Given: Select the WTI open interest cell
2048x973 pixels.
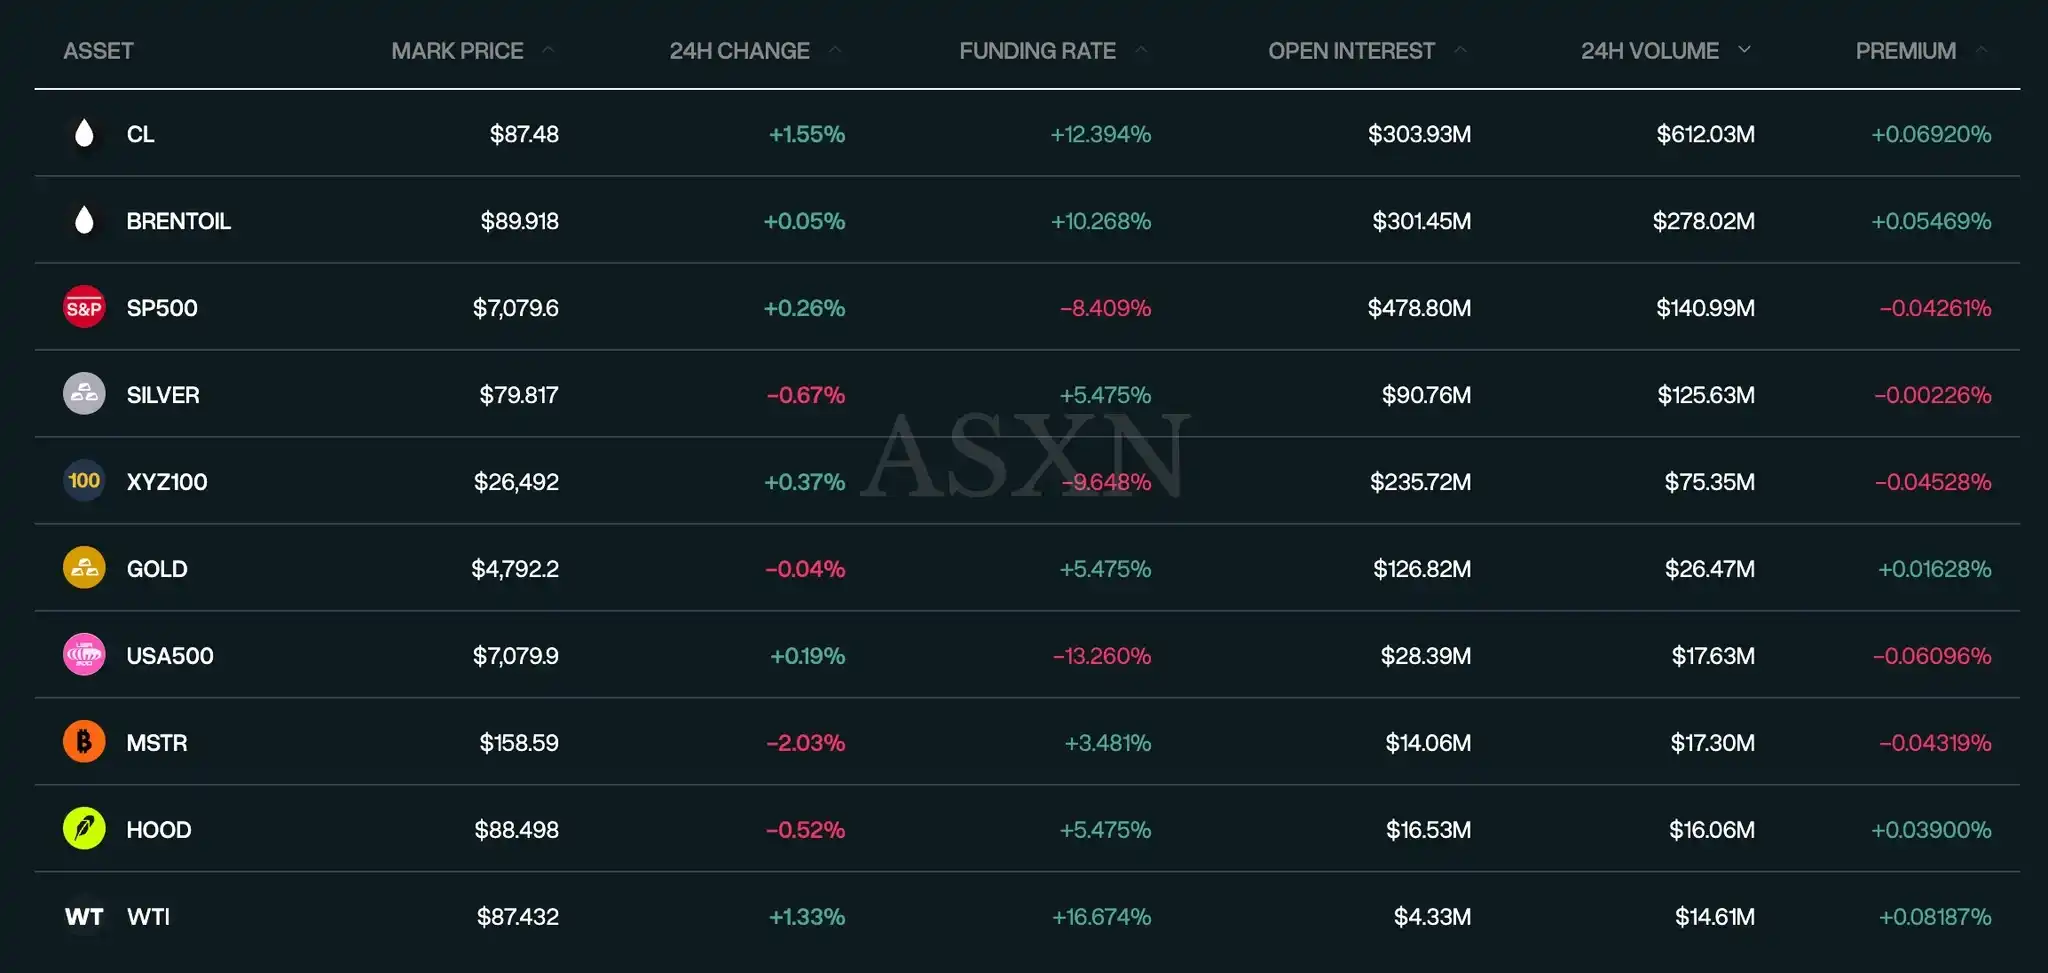Looking at the screenshot, I should pyautogui.click(x=1432, y=917).
